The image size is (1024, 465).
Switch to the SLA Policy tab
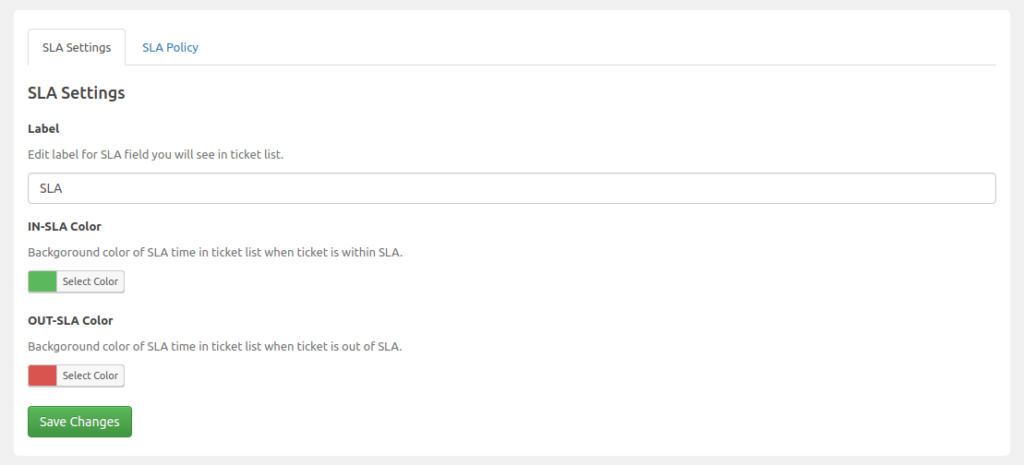coord(170,47)
